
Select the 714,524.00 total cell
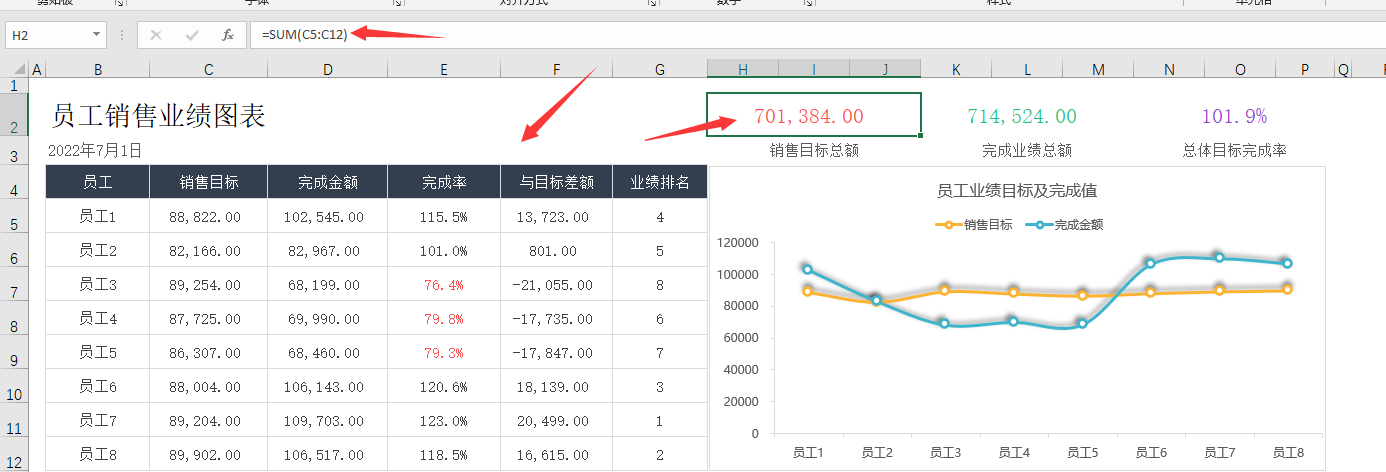[1022, 116]
